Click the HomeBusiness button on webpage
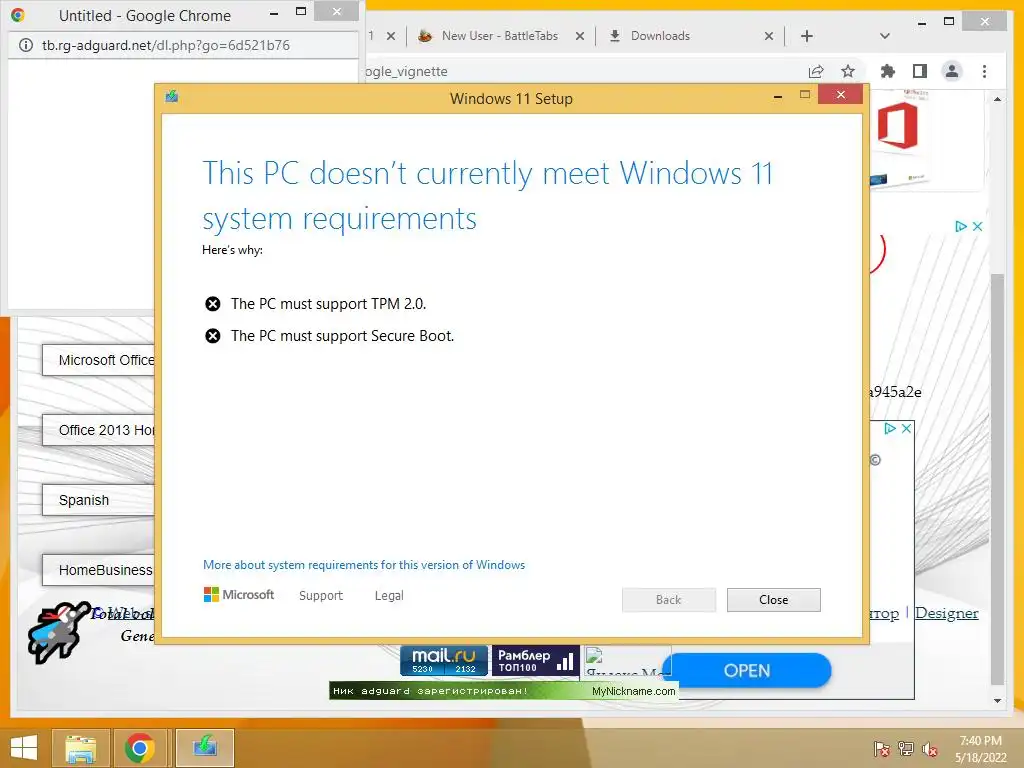This screenshot has width=1024, height=768. click(99, 570)
